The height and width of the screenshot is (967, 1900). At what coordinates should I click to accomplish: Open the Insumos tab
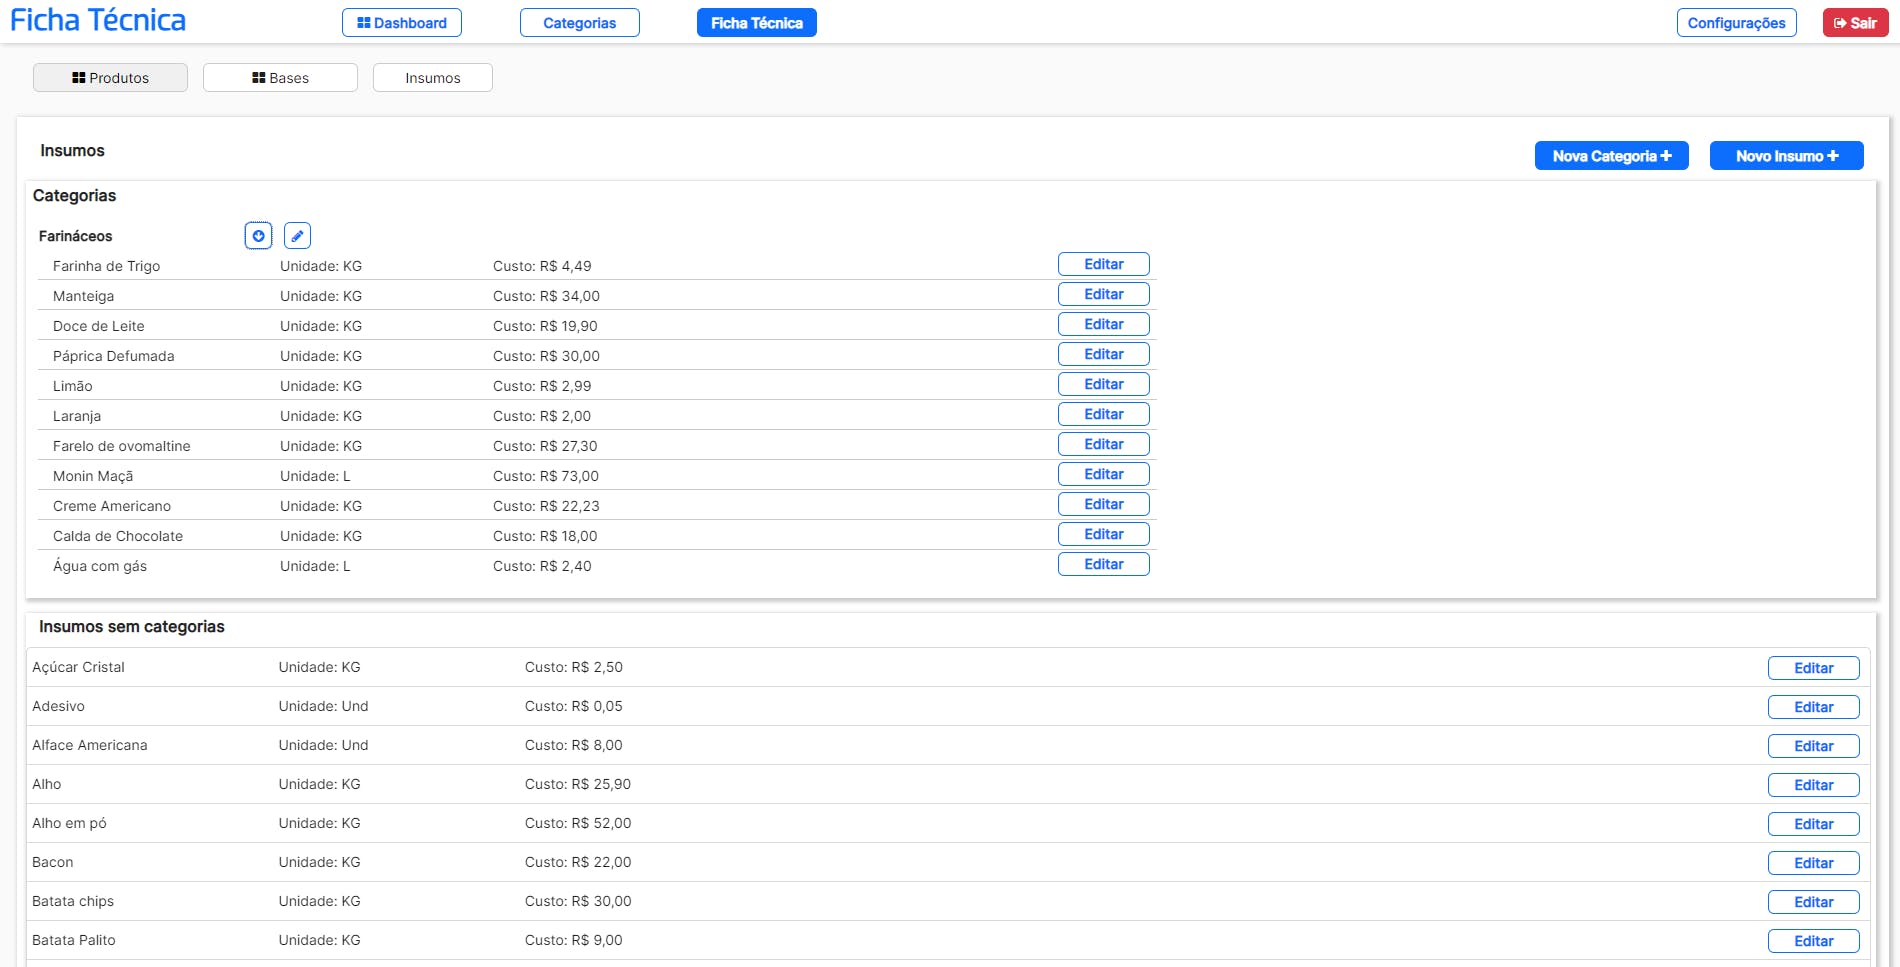[x=432, y=78]
